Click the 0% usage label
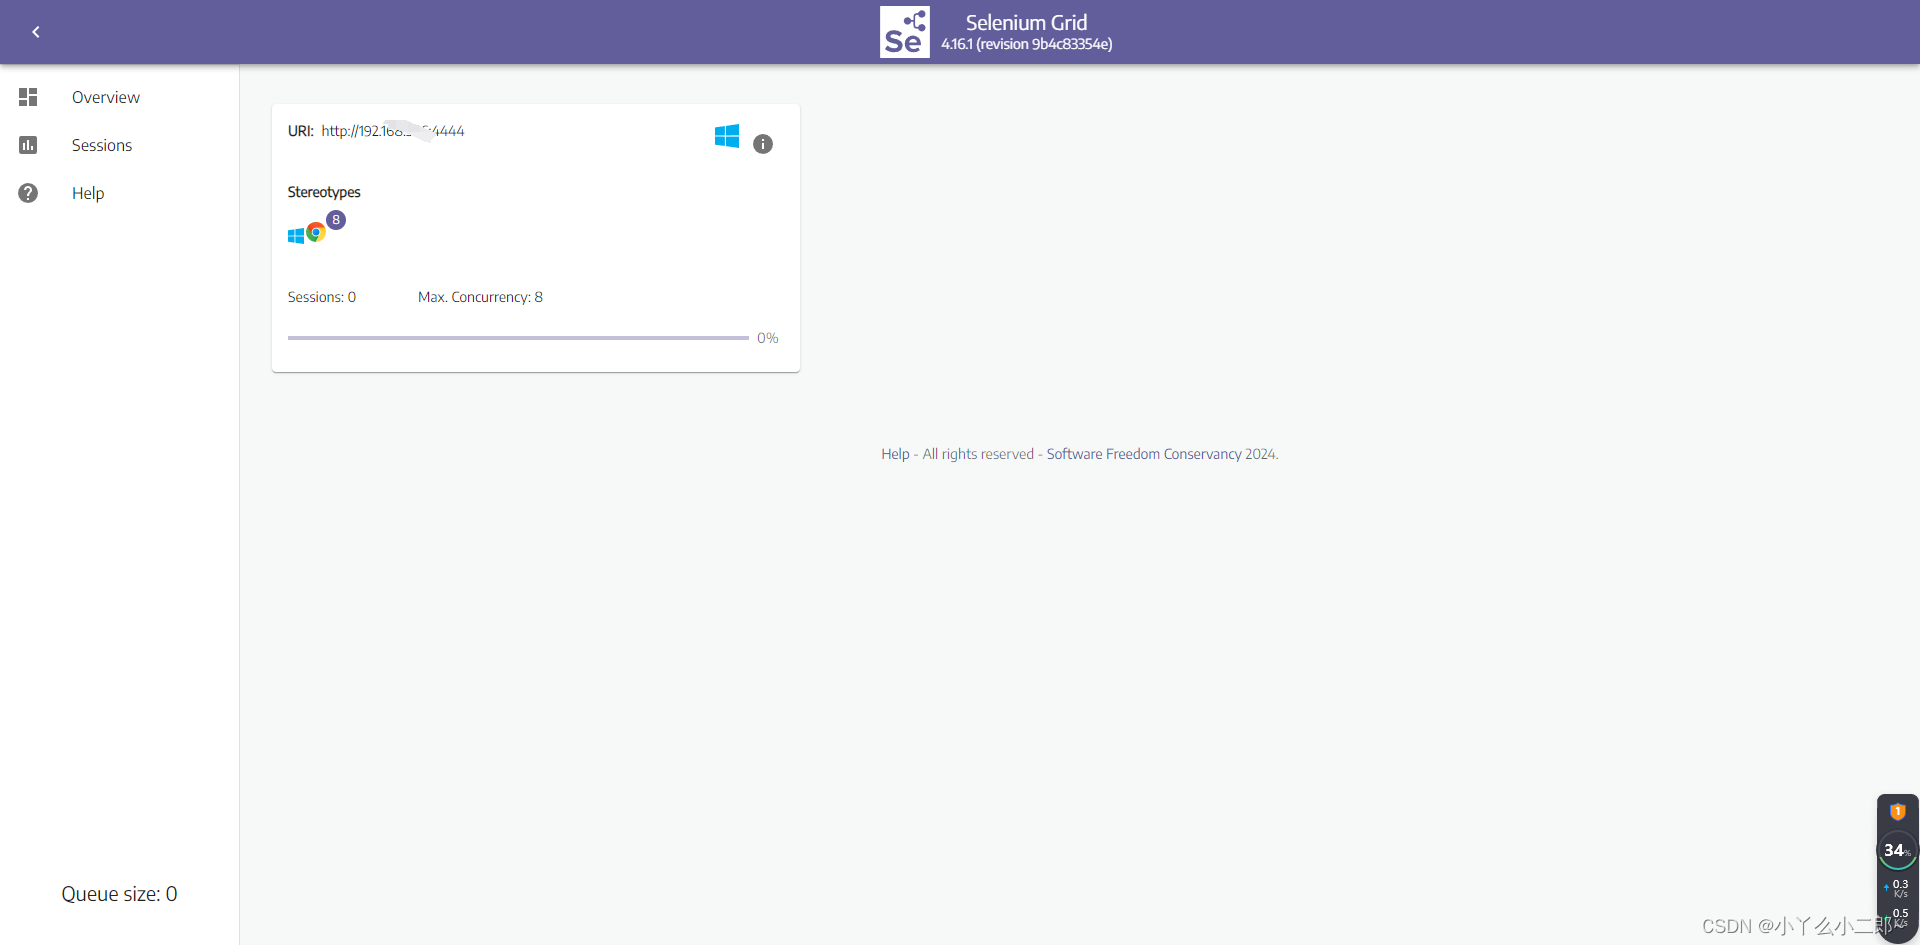The height and width of the screenshot is (945, 1920). click(768, 338)
